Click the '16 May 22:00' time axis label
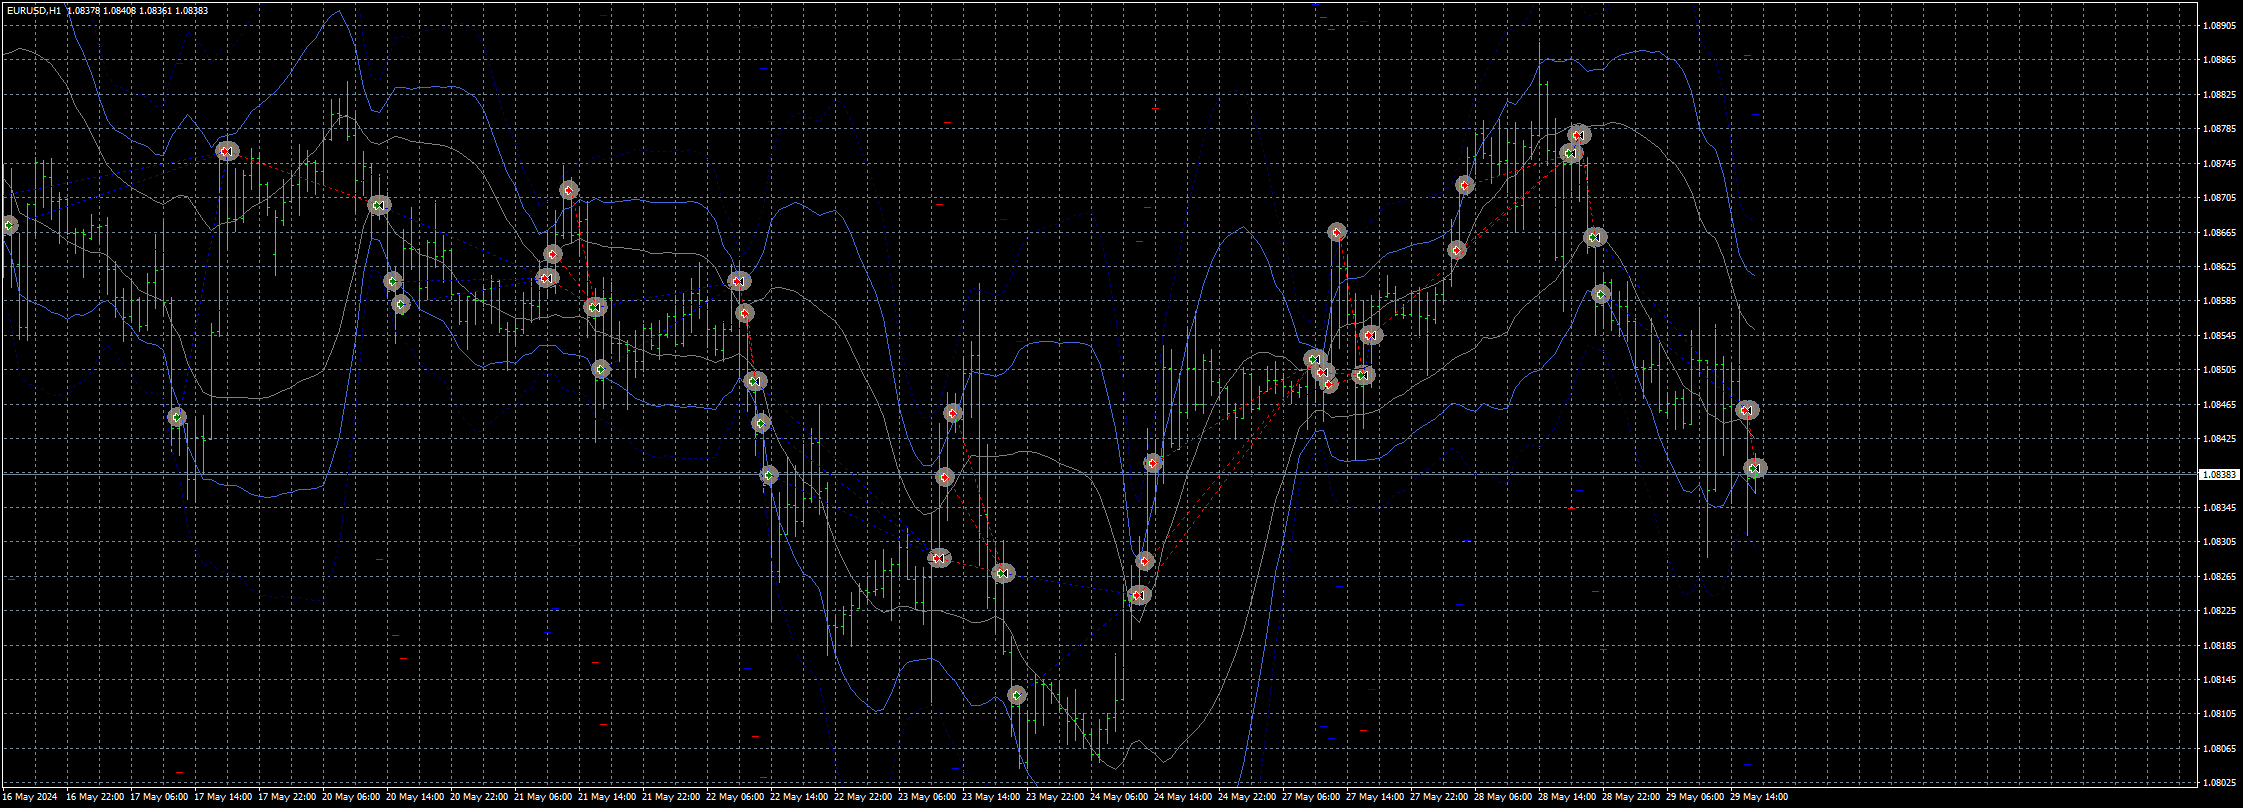The image size is (2243, 808). coord(95,798)
